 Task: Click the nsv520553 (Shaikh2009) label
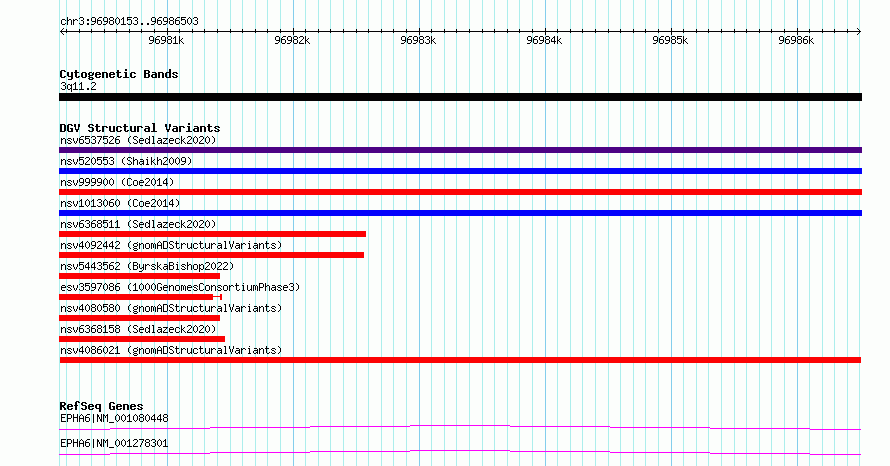[x=126, y=161]
